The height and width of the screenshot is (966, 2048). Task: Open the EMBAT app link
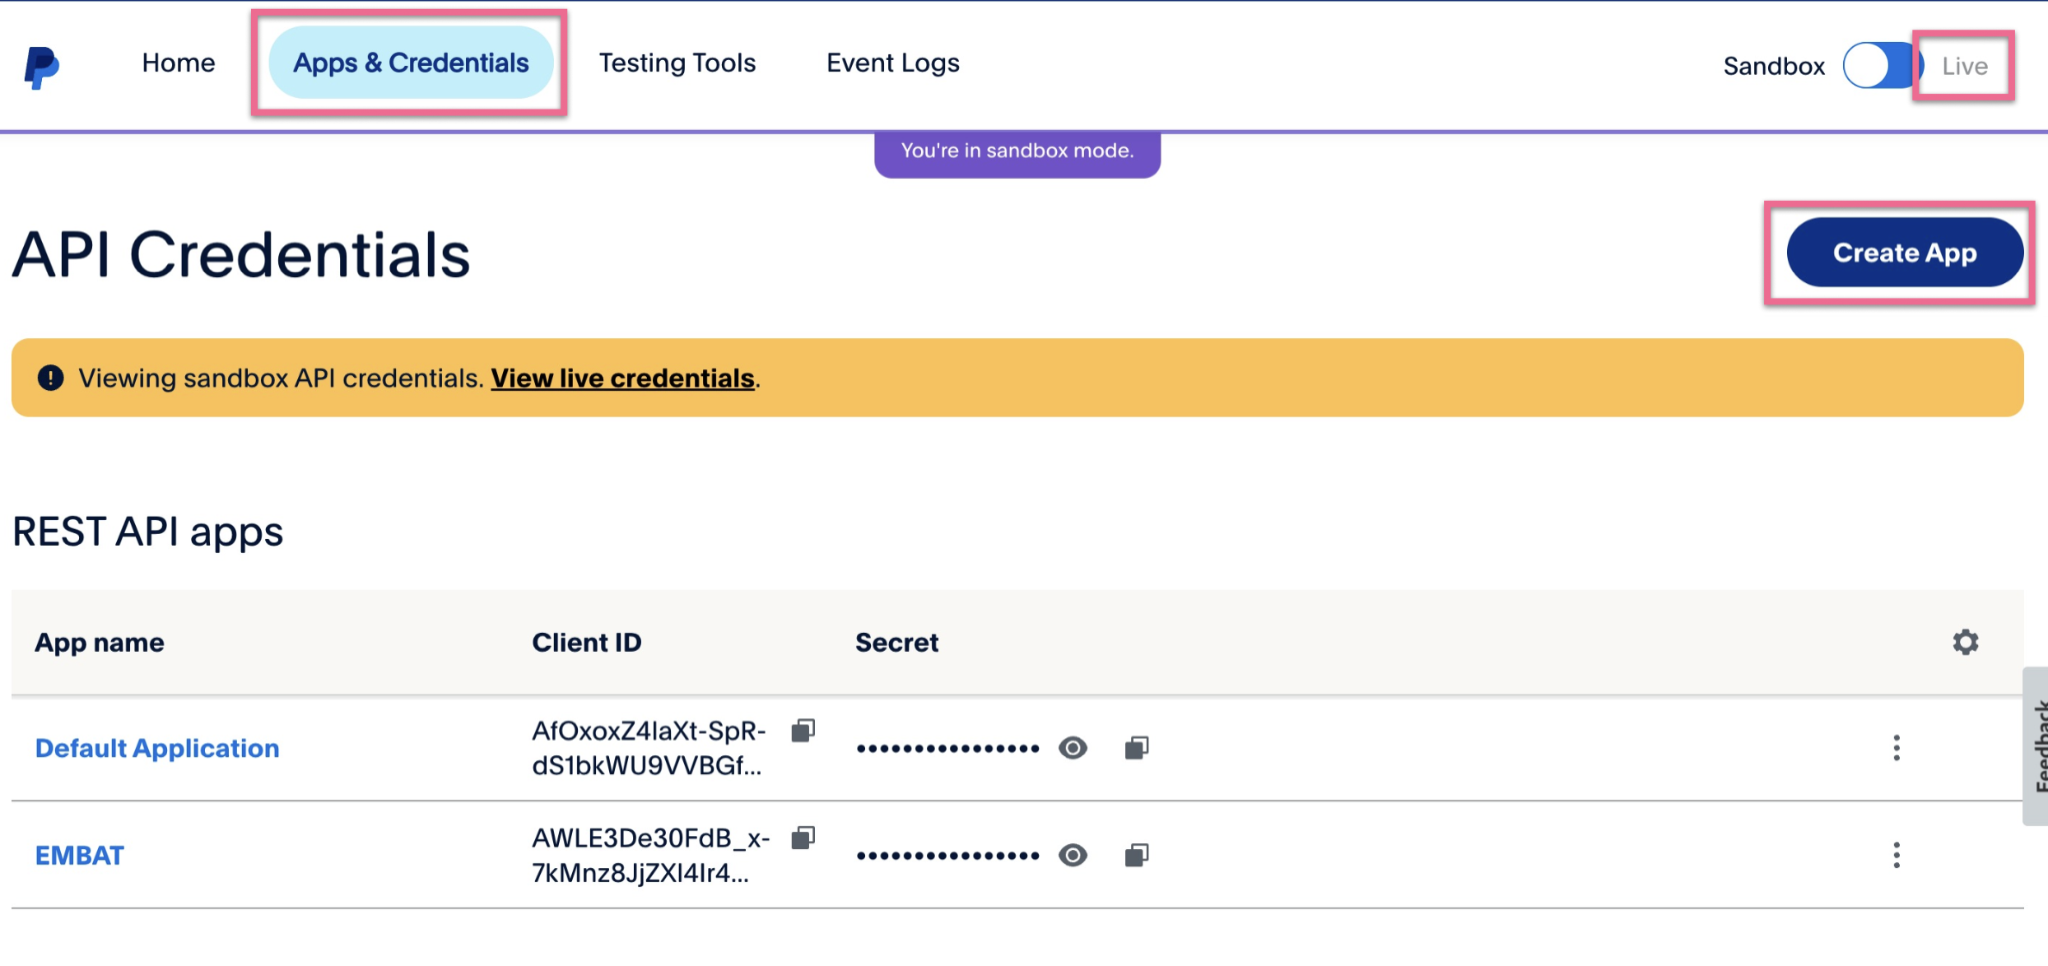(x=79, y=855)
